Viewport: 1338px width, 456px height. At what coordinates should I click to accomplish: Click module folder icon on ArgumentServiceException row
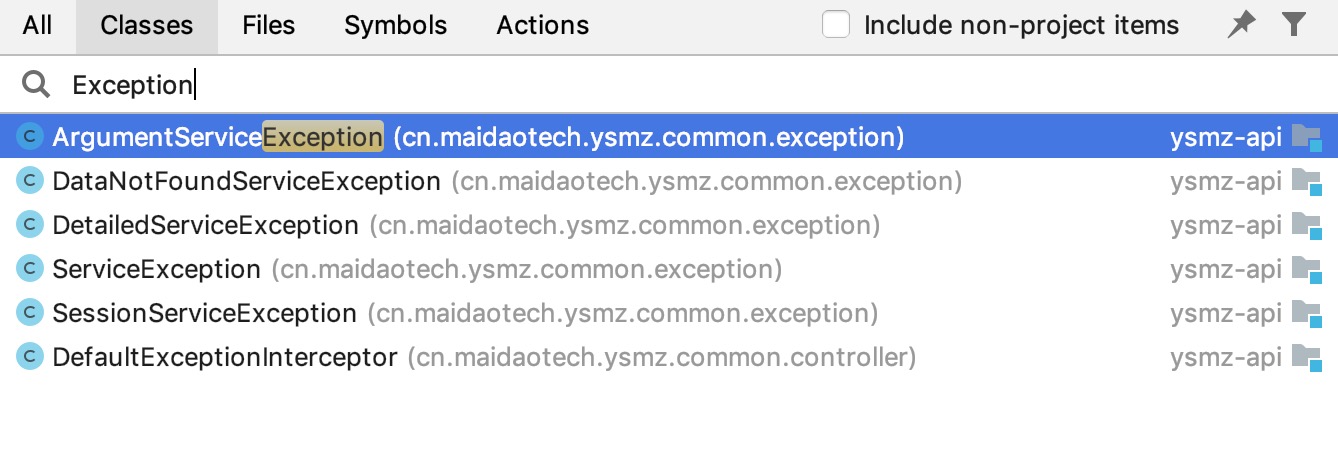coord(1306,137)
